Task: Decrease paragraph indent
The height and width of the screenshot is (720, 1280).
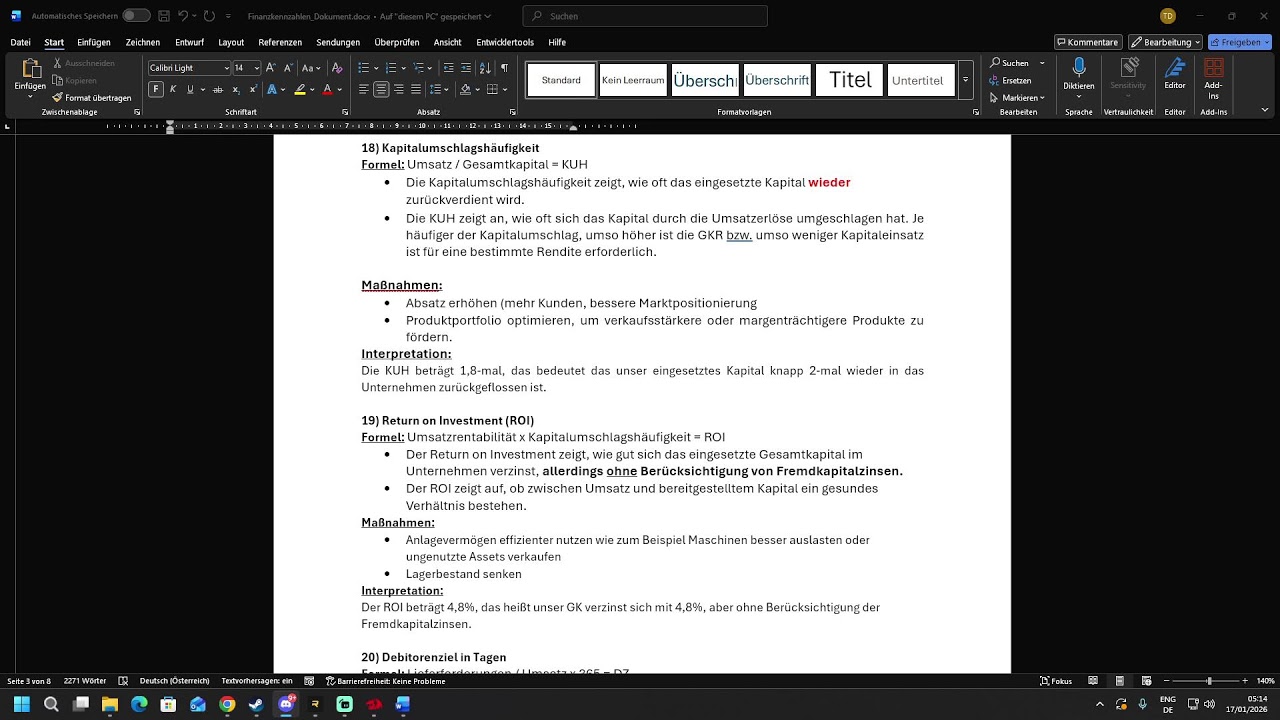Action: 449,68
